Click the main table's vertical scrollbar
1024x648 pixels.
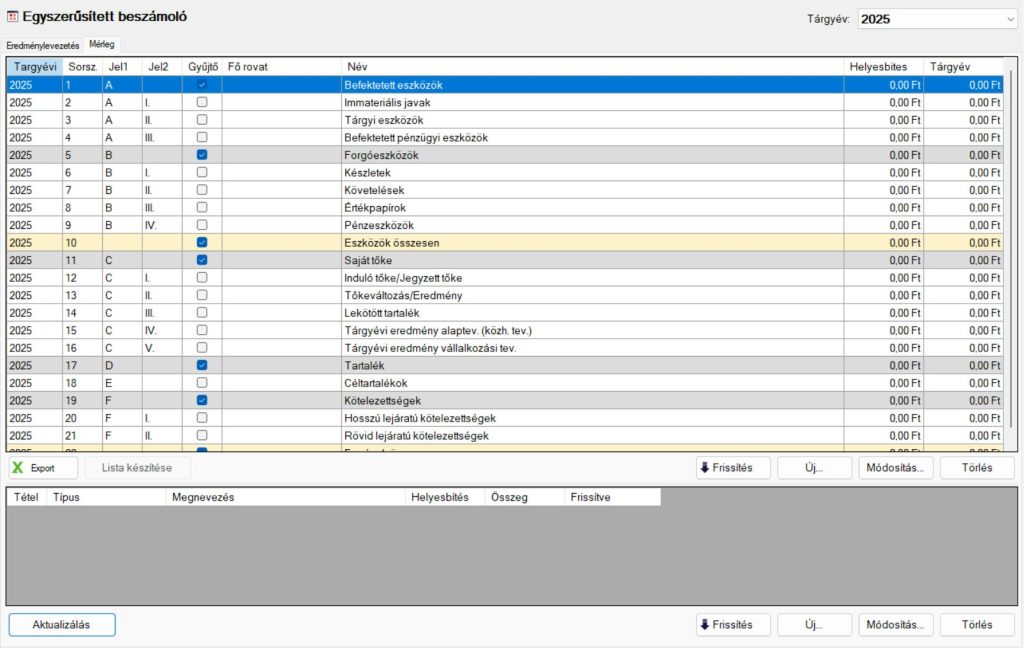coord(1011,250)
